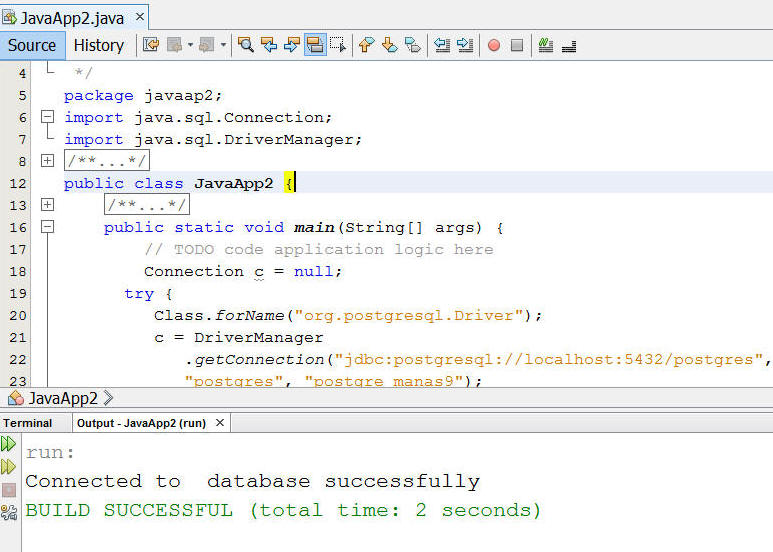Image resolution: width=773 pixels, height=552 pixels.
Task: Click the Last Edit toolbar icon
Action: (x=151, y=45)
